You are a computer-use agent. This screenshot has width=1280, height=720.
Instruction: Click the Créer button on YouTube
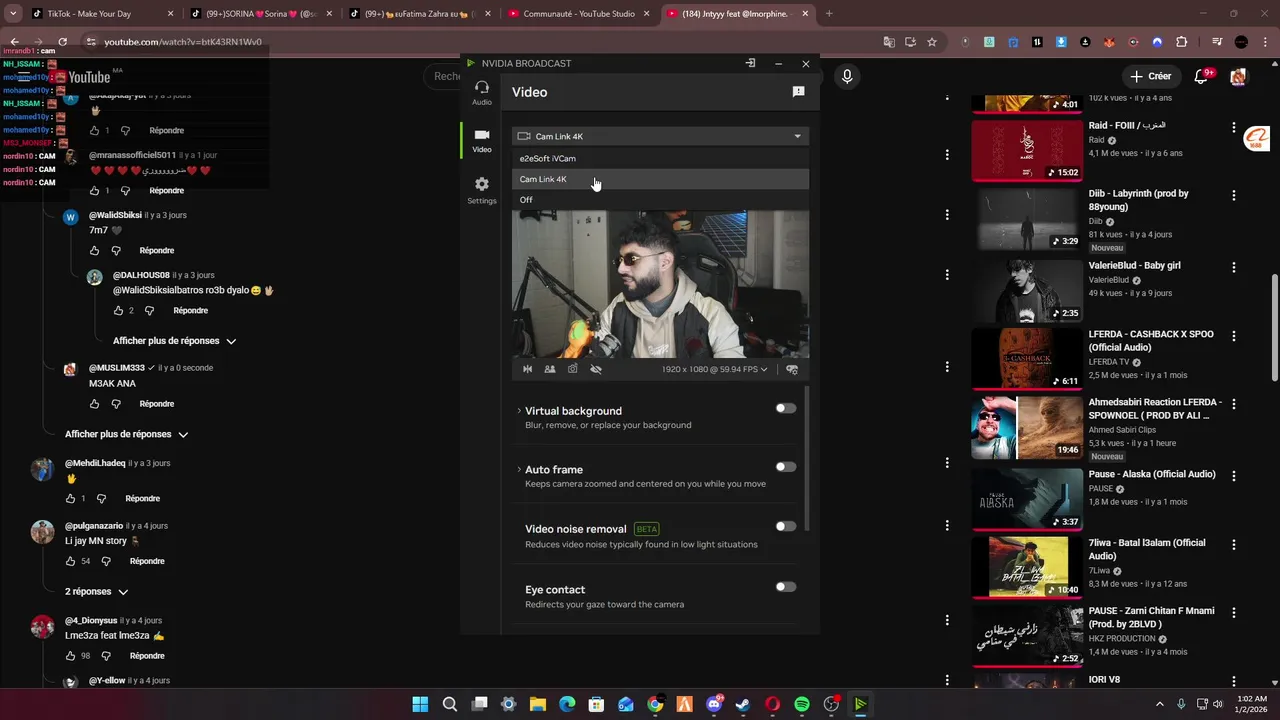point(1150,76)
